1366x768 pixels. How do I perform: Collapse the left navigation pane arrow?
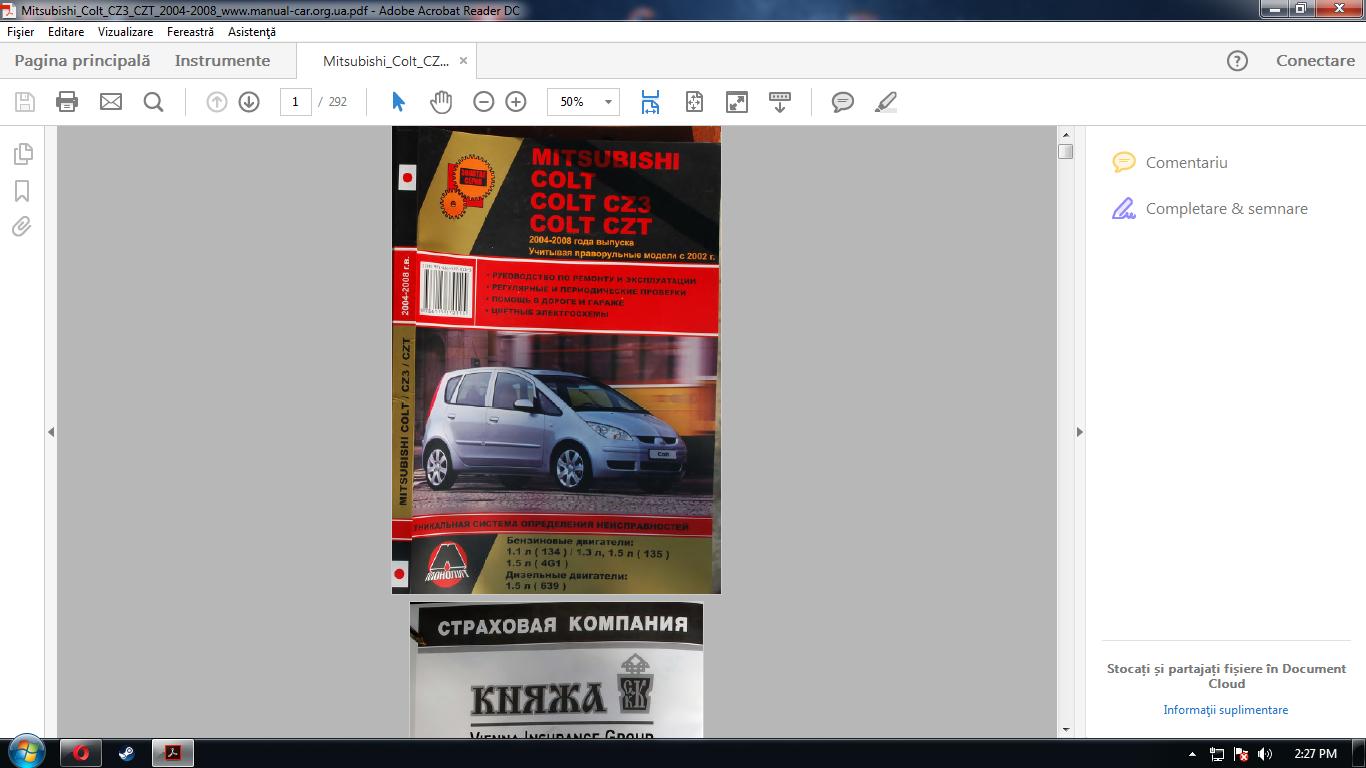50,432
